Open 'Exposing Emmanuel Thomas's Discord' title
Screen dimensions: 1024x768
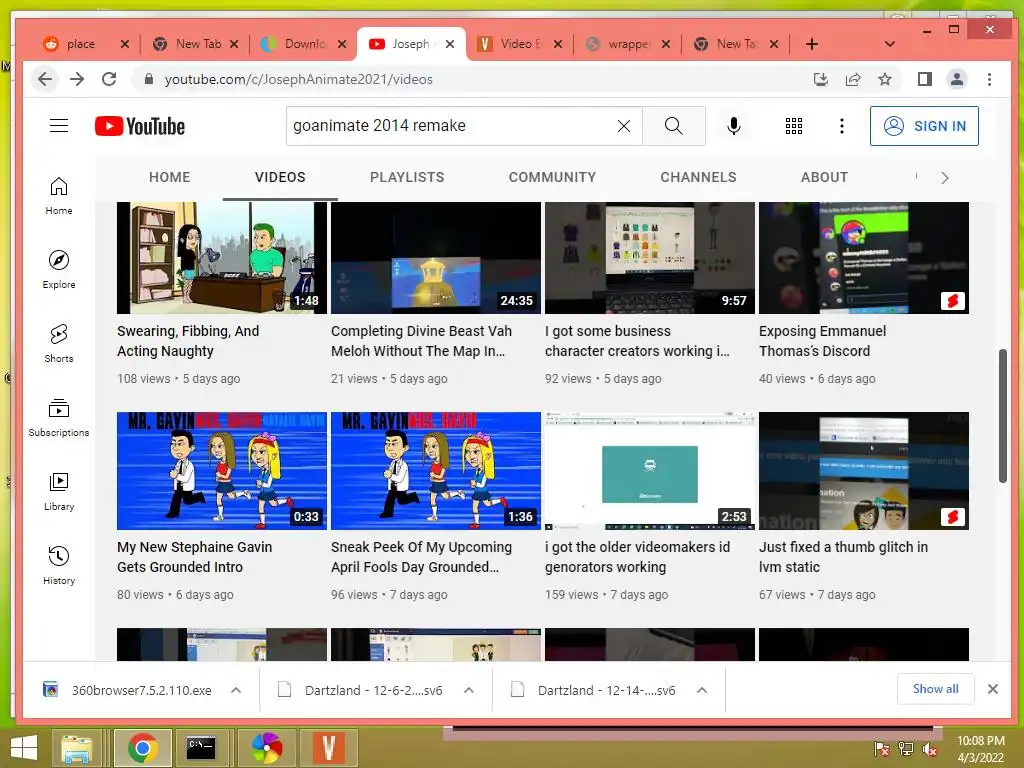click(822, 341)
